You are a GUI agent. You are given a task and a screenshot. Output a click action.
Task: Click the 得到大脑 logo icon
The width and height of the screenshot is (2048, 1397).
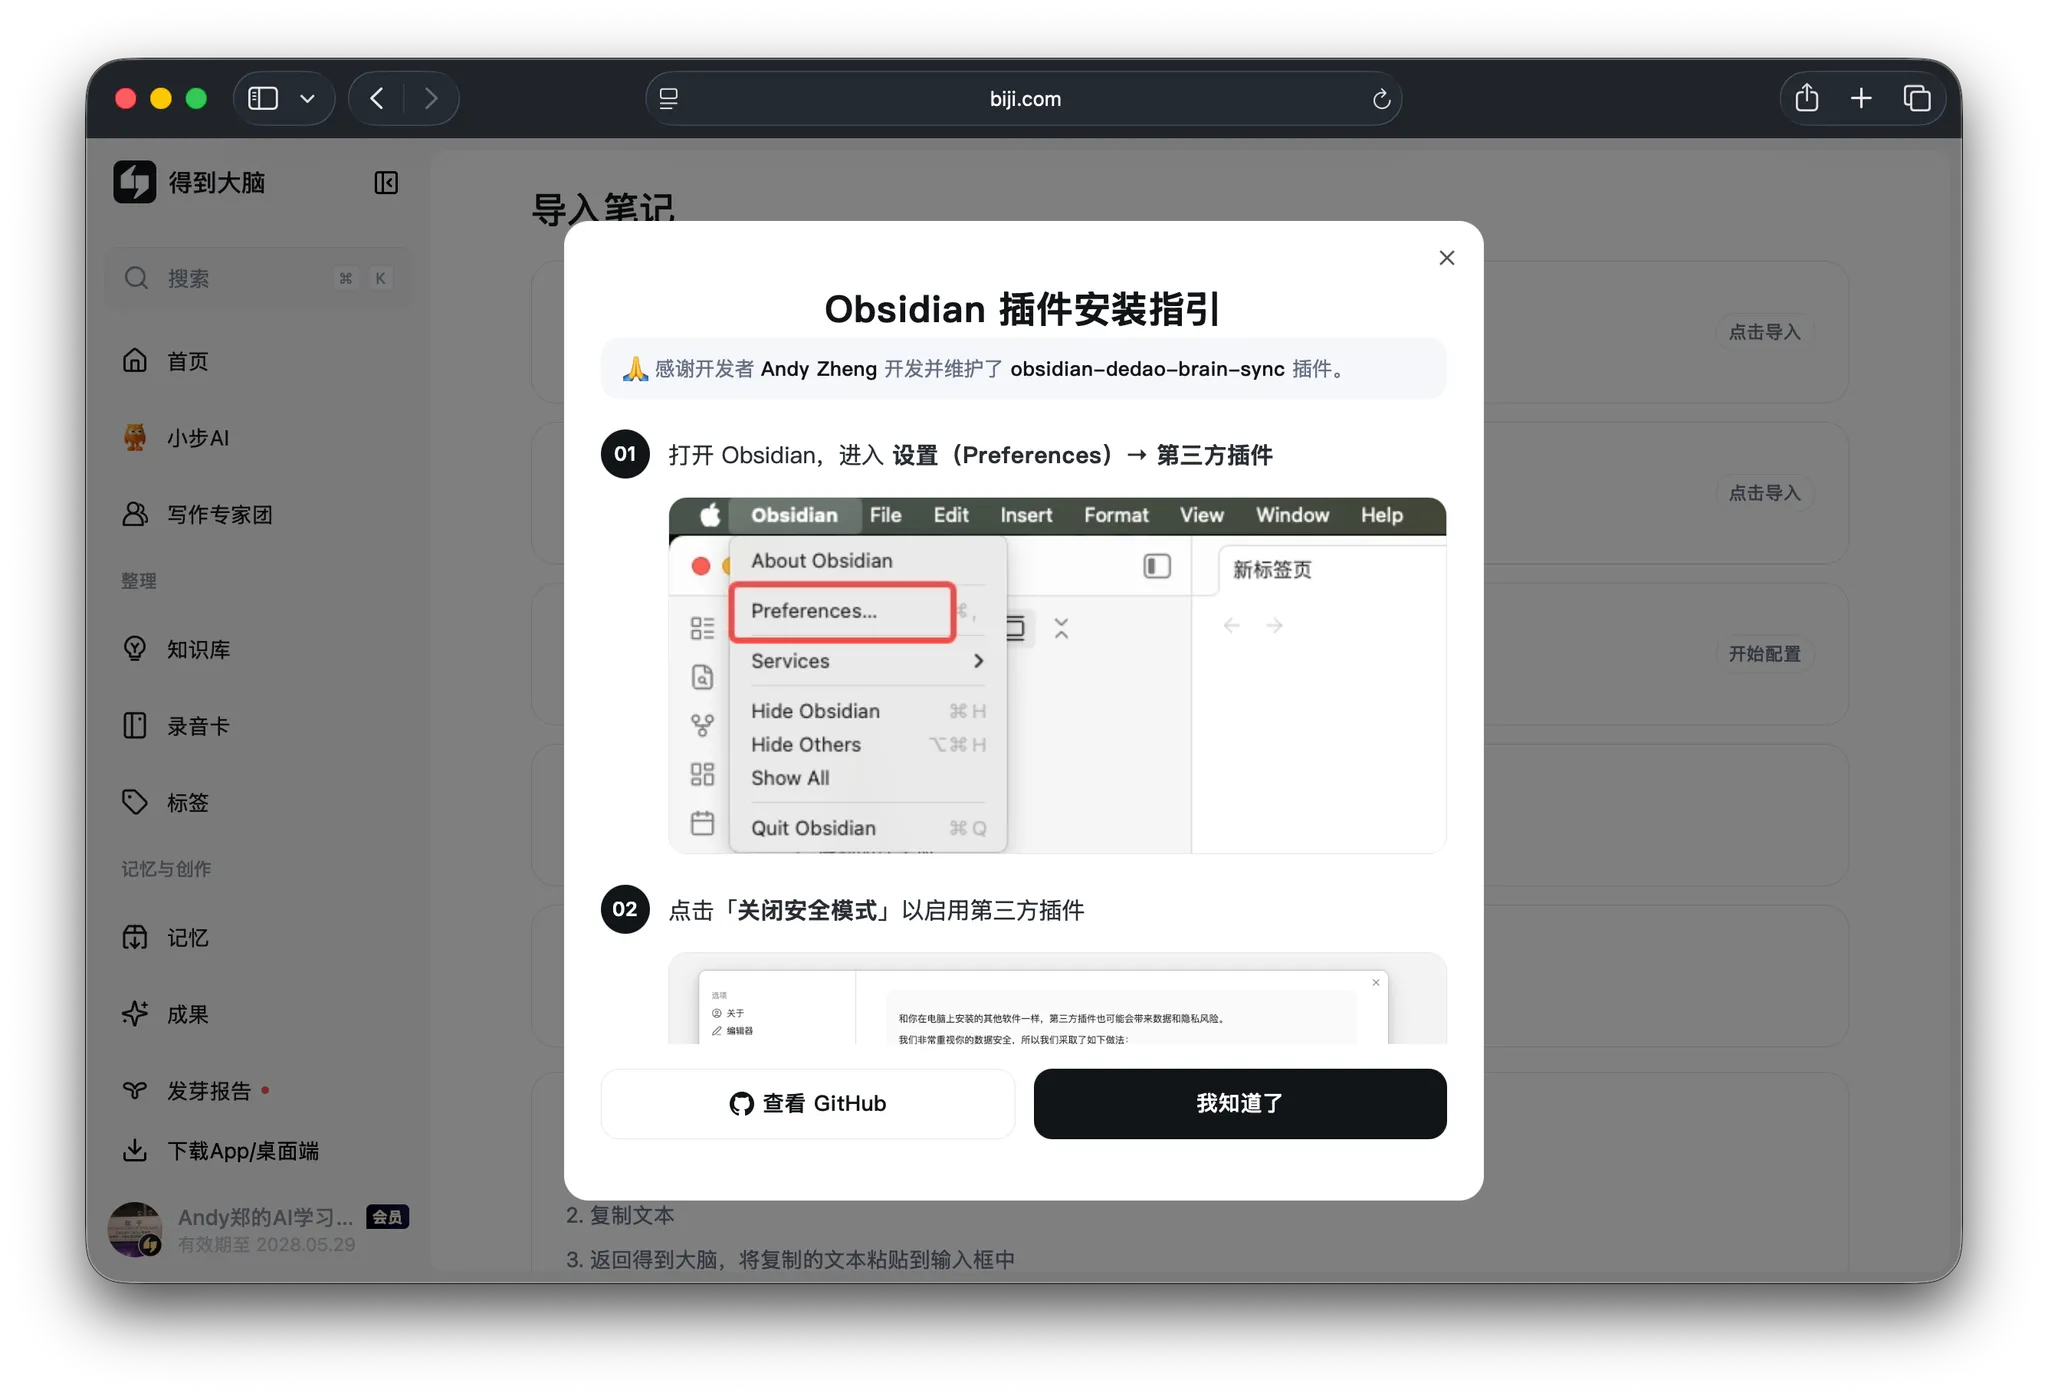point(134,182)
